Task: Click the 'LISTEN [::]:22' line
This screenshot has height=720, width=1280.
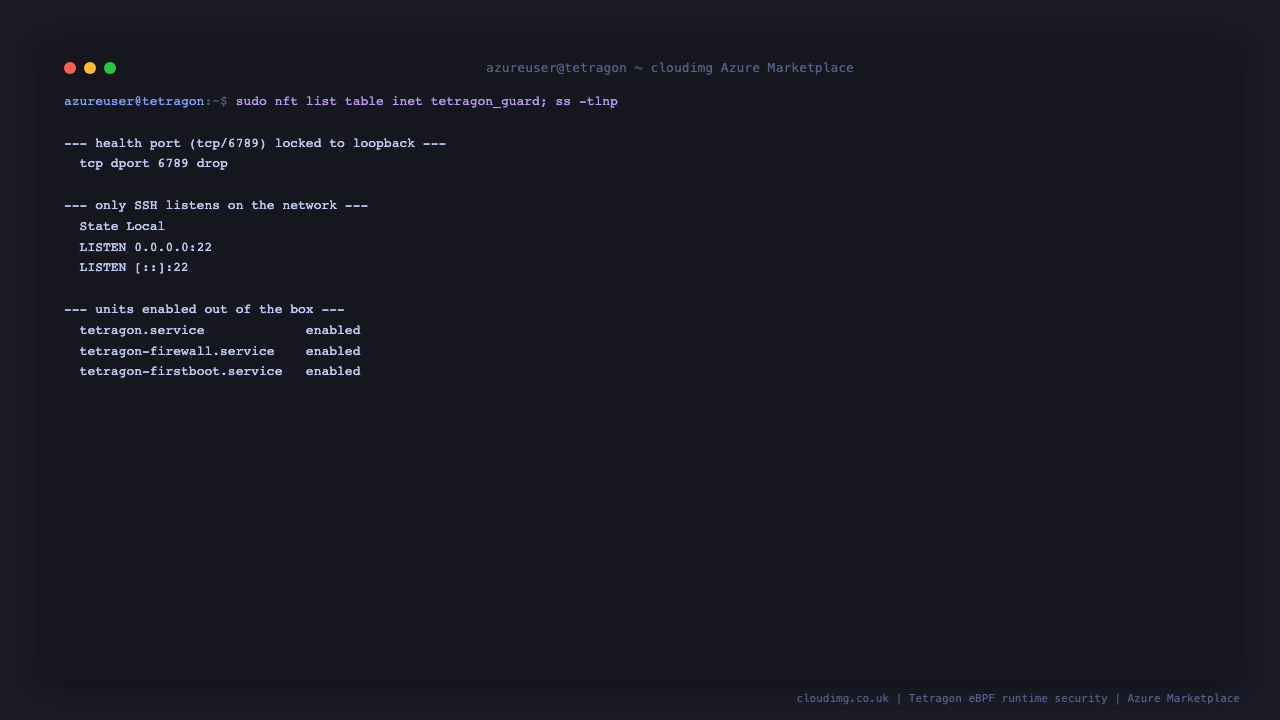Action: click(x=134, y=268)
